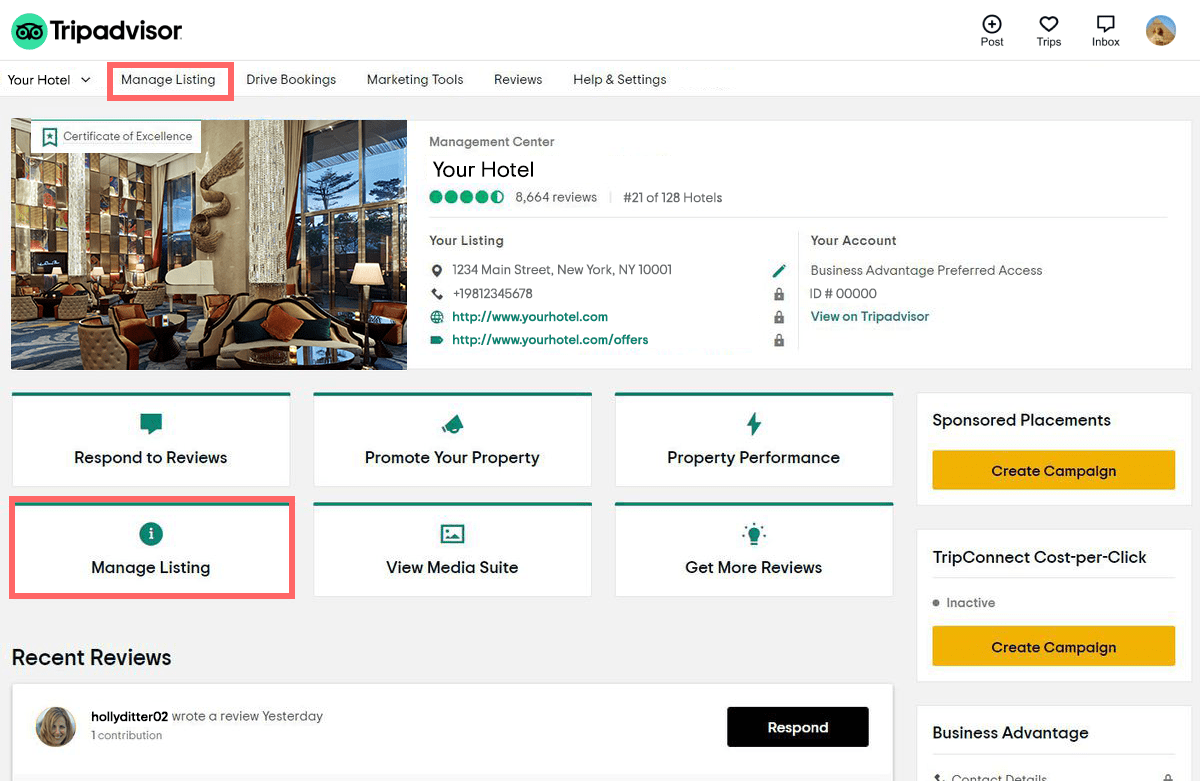Click the lock icon beside the phone number
This screenshot has height=781, width=1200.
(x=779, y=294)
